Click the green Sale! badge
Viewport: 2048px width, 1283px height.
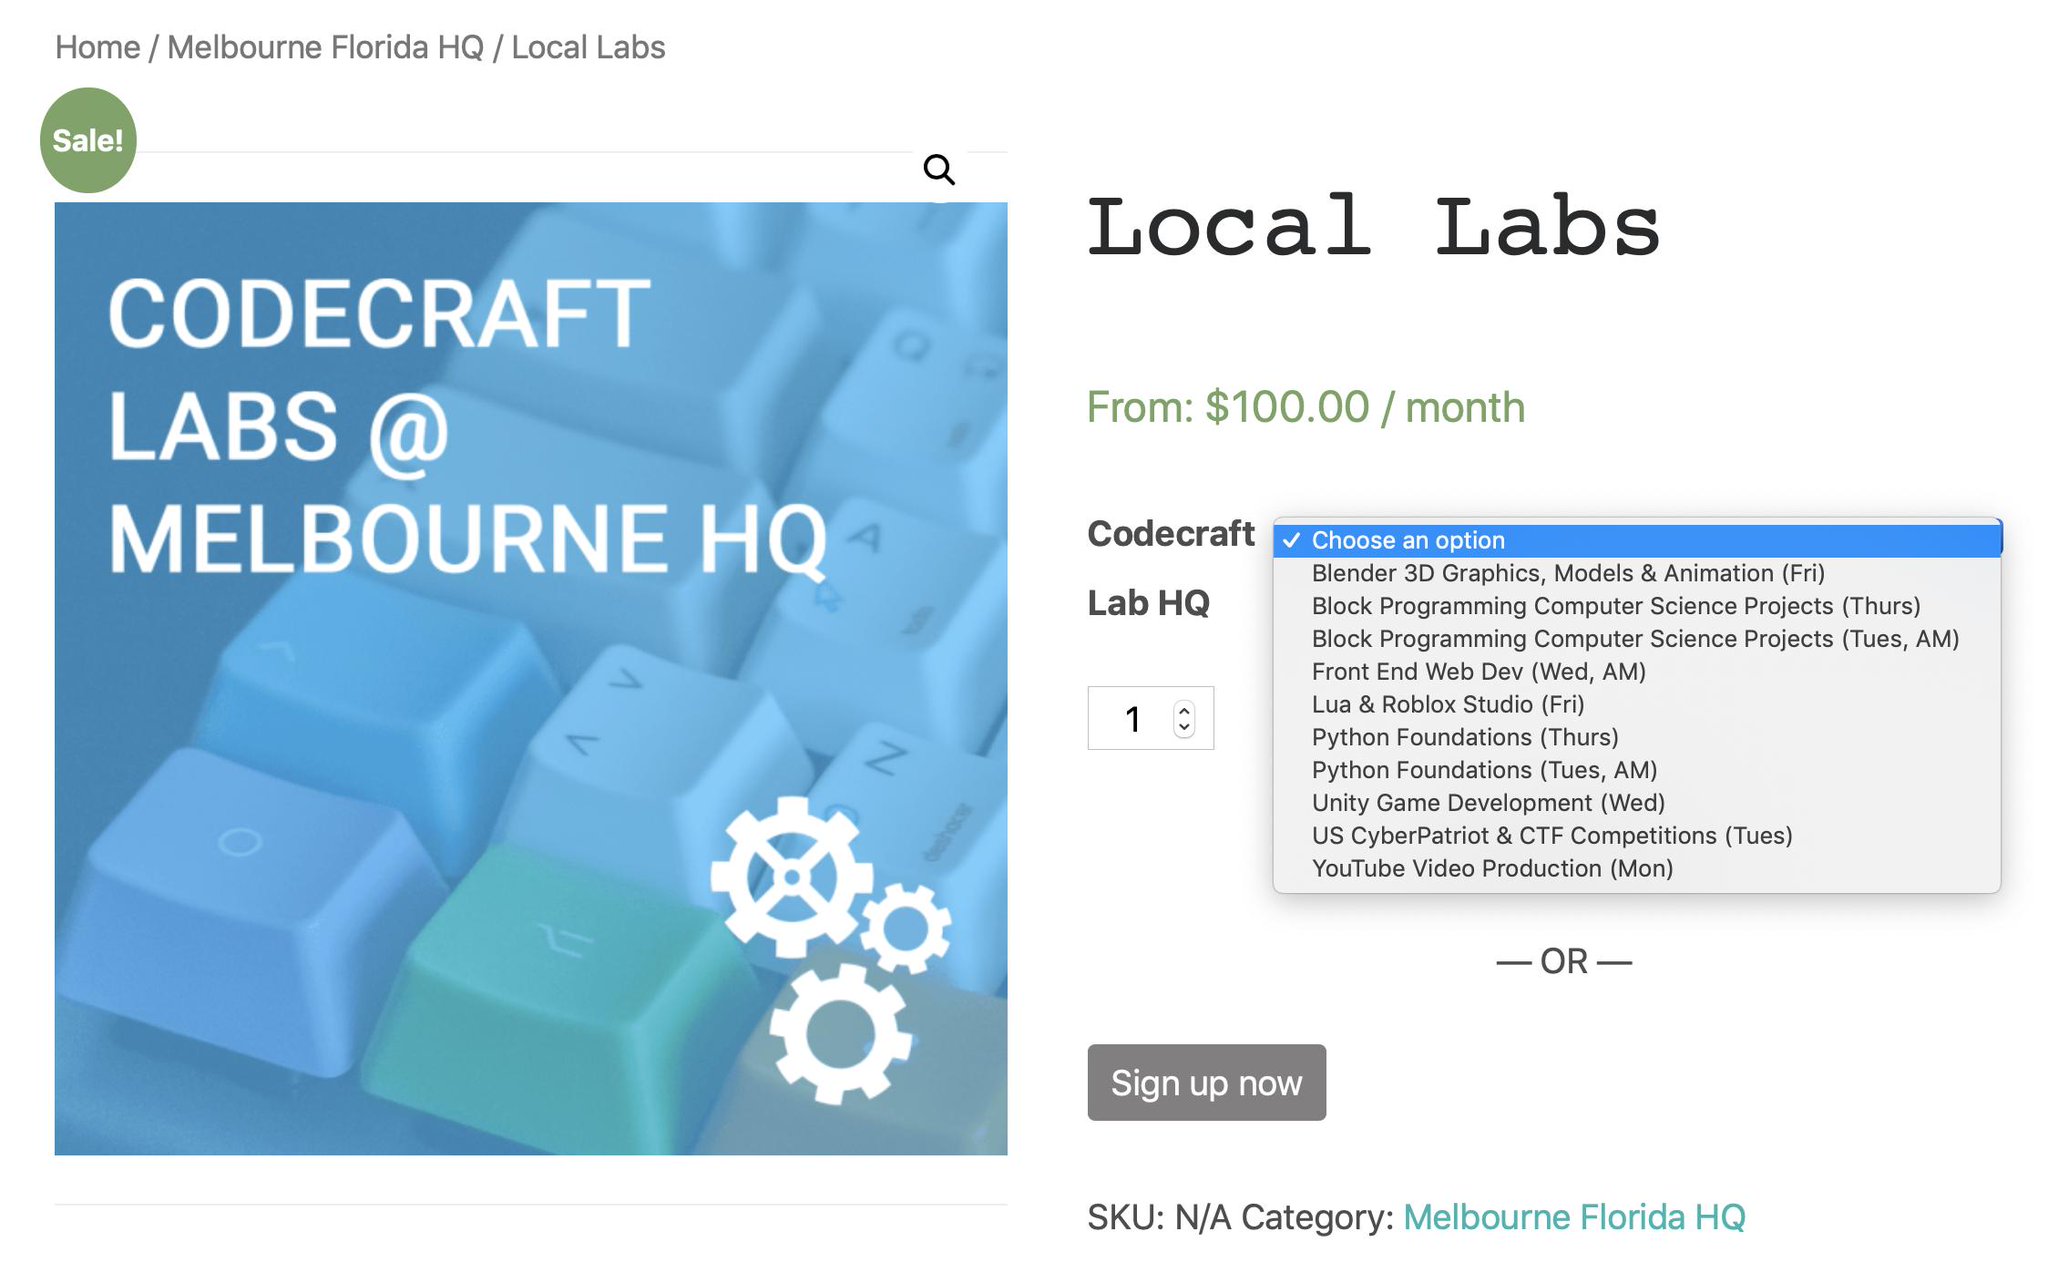pos(88,140)
